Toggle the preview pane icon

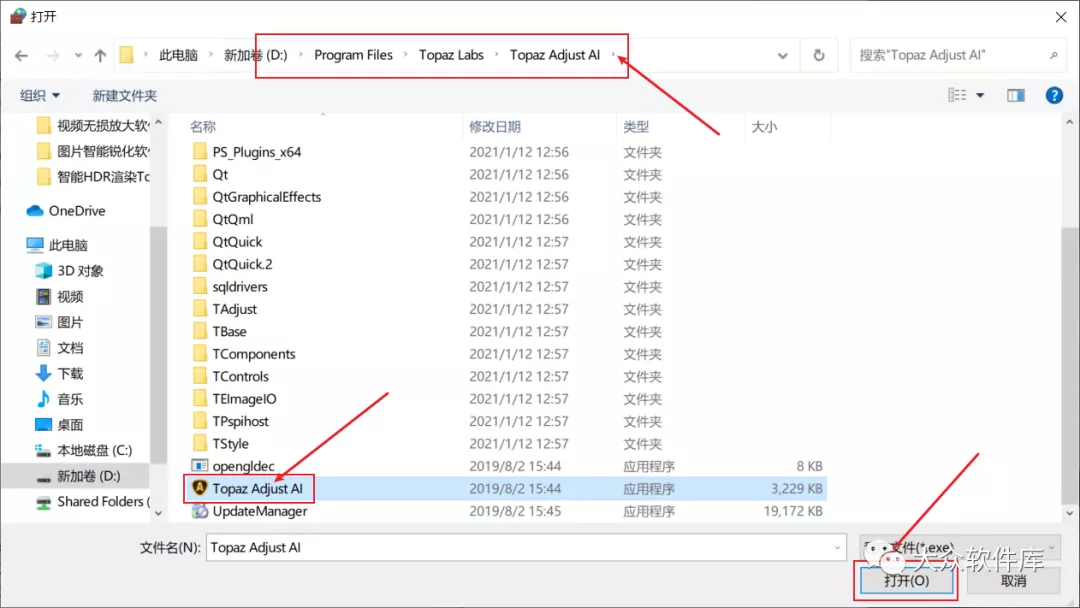pos(1016,95)
